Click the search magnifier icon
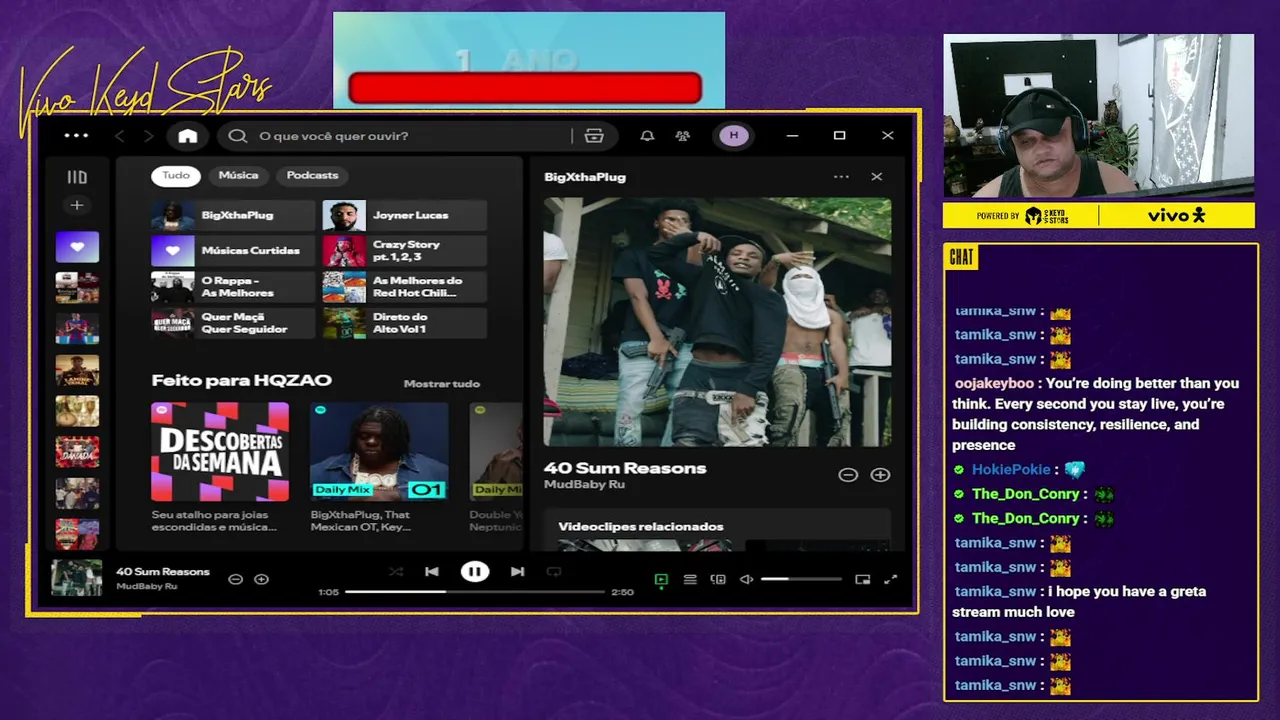The width and height of the screenshot is (1280, 720). tap(237, 136)
